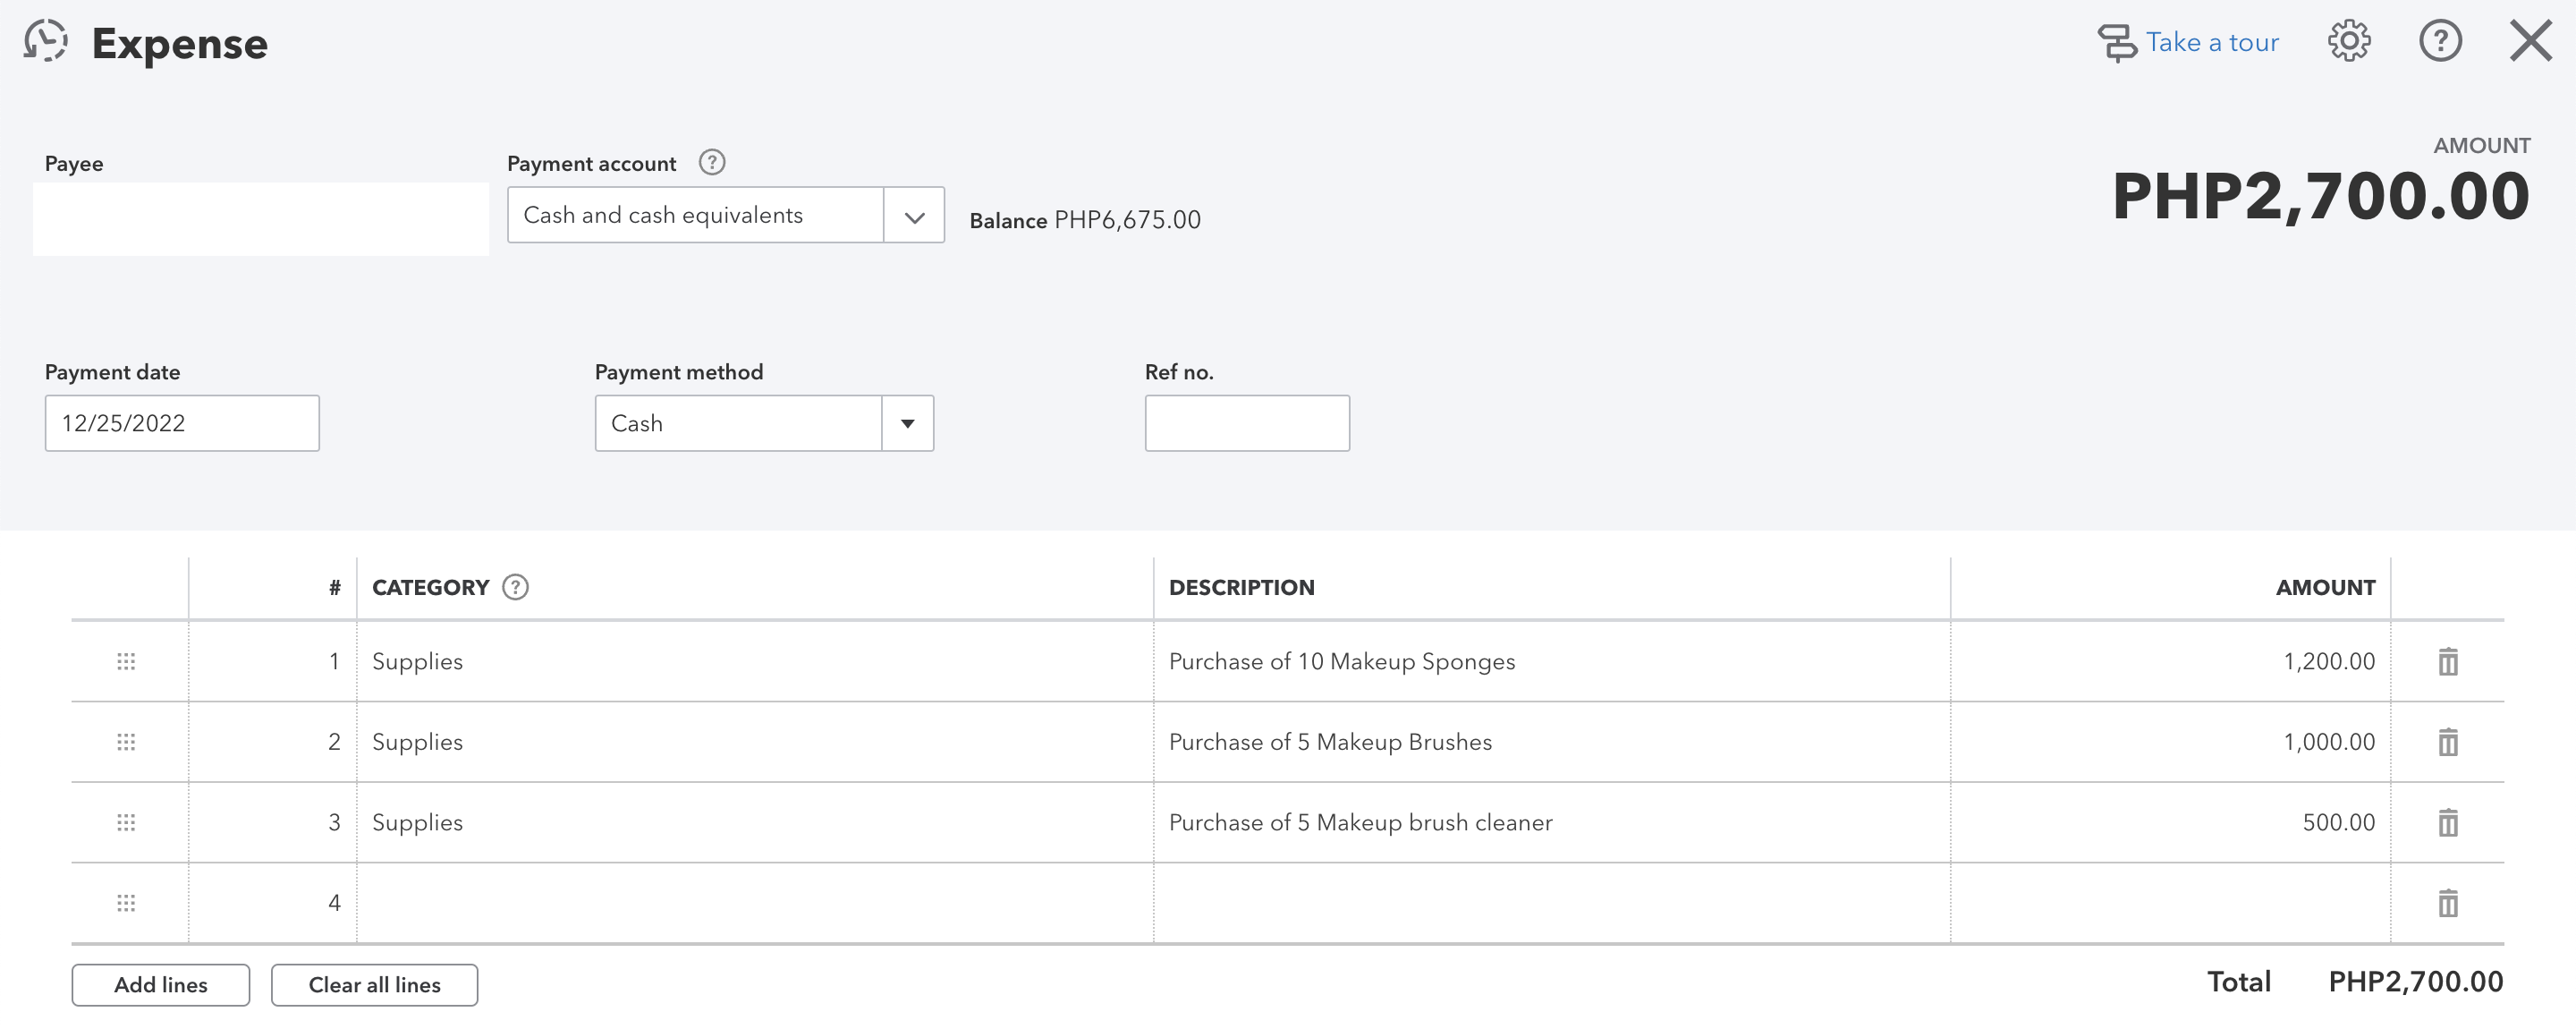Click the Ref no. input box
Viewport: 2576px width, 1029px height.
pos(1247,424)
